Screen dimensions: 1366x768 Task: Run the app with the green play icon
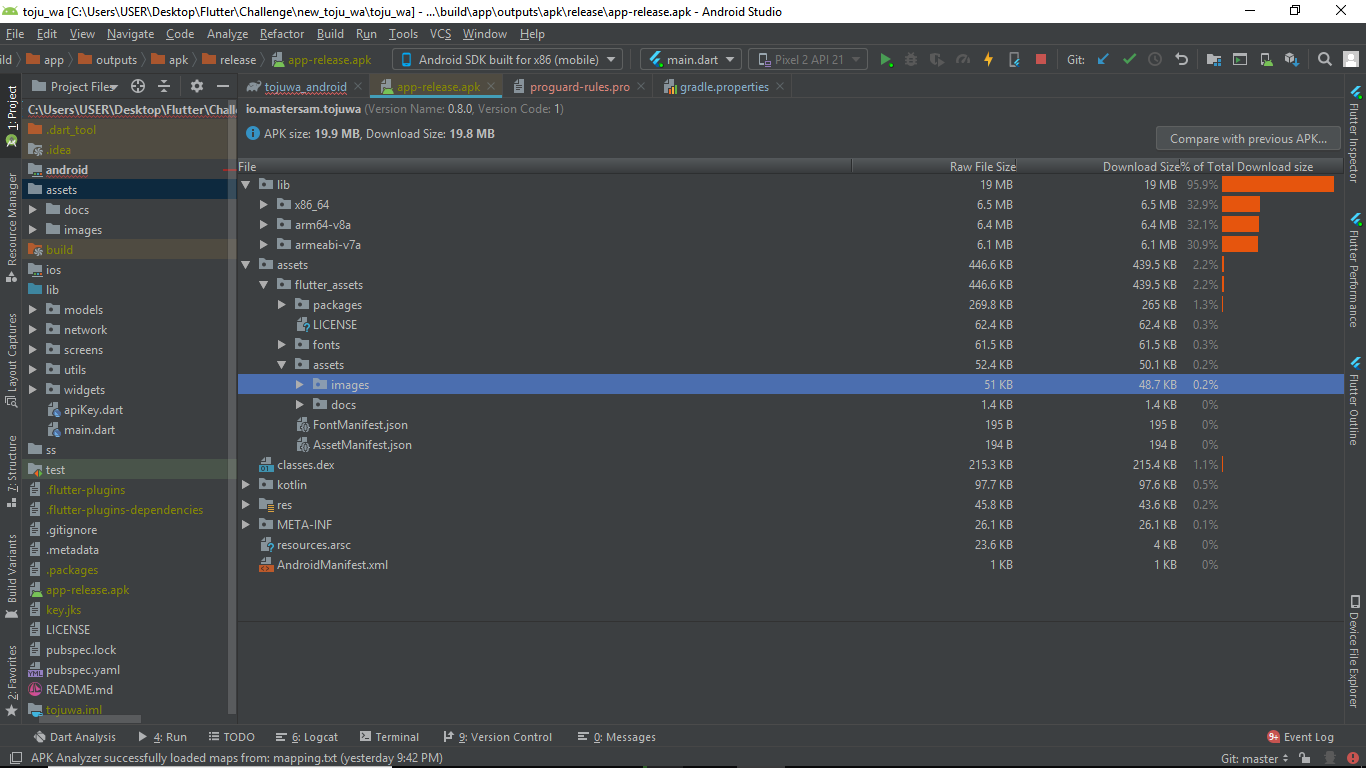886,60
